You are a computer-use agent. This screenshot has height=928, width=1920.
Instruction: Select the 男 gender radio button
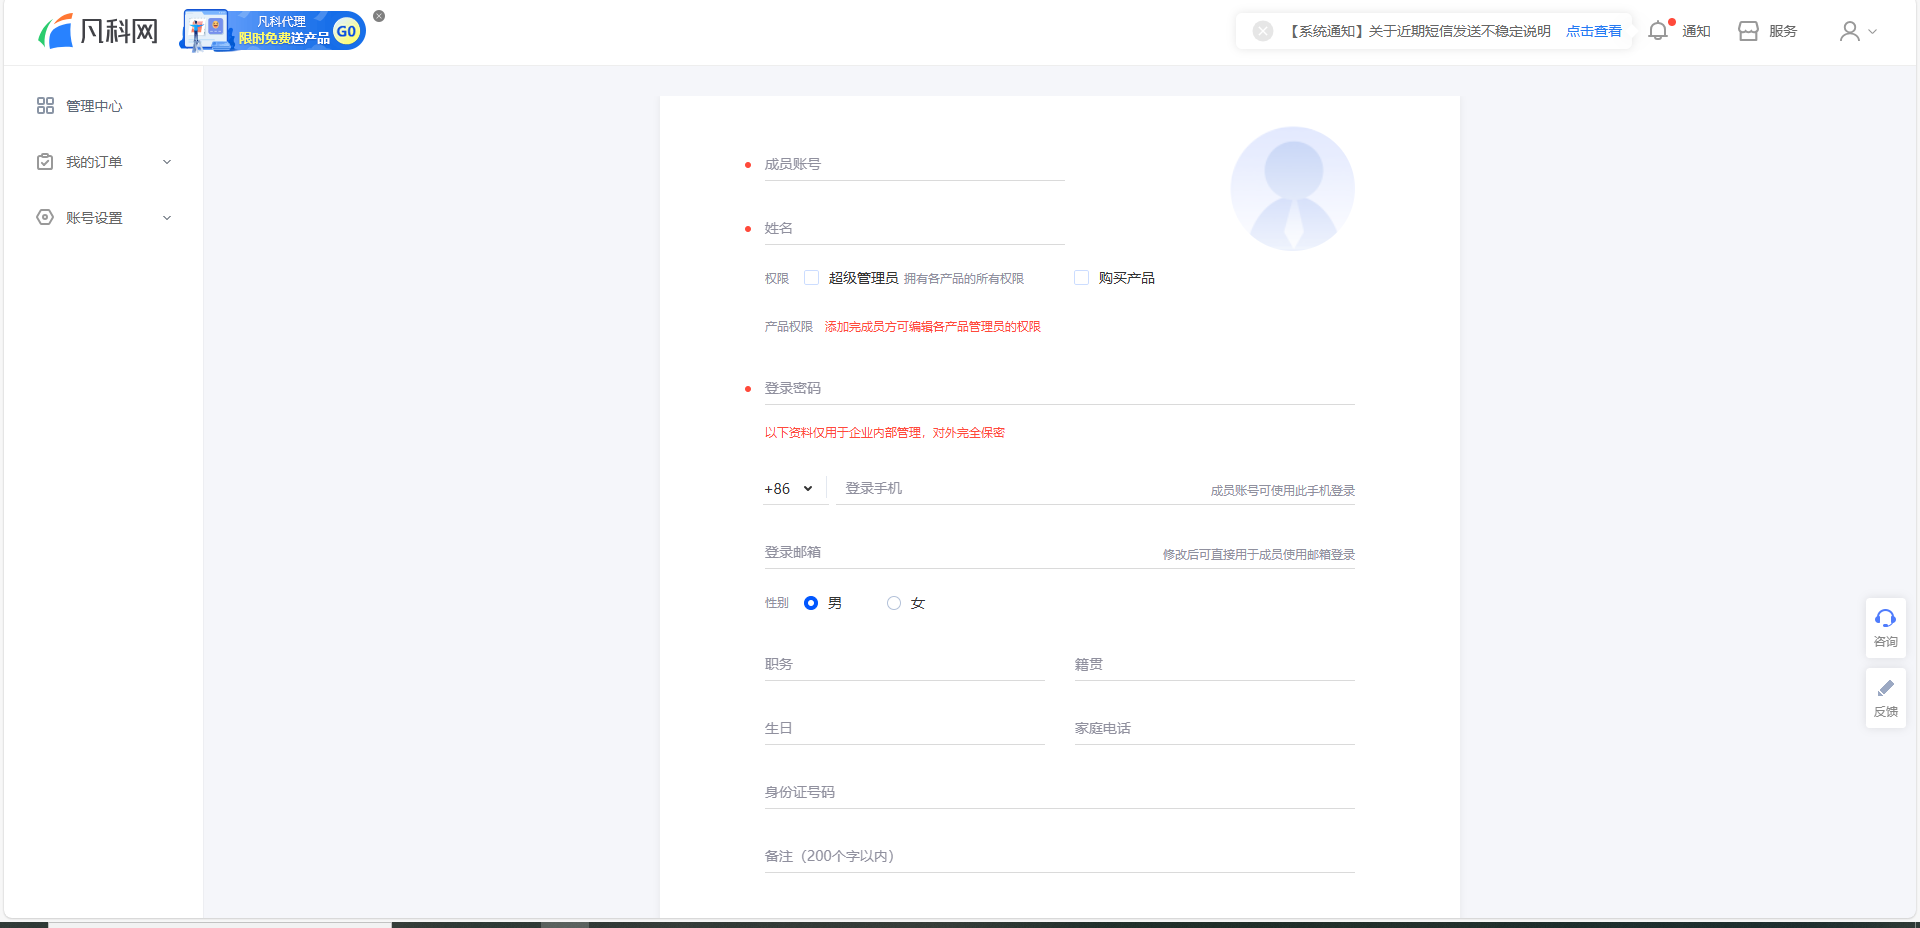[811, 603]
